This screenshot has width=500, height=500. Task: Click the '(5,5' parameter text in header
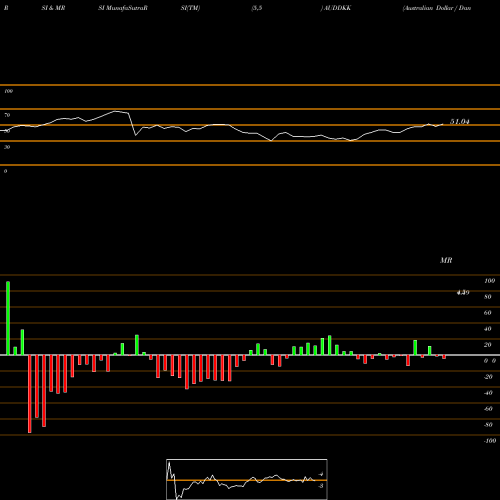(257, 8)
